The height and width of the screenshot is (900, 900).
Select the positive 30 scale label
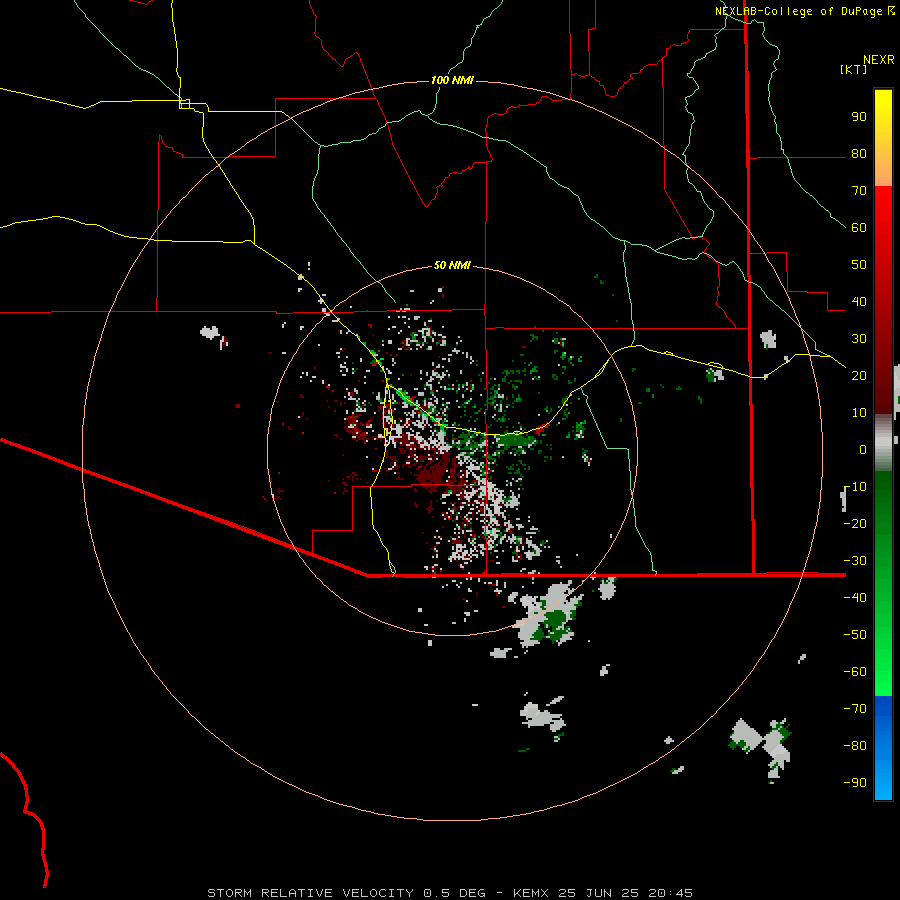tap(859, 339)
